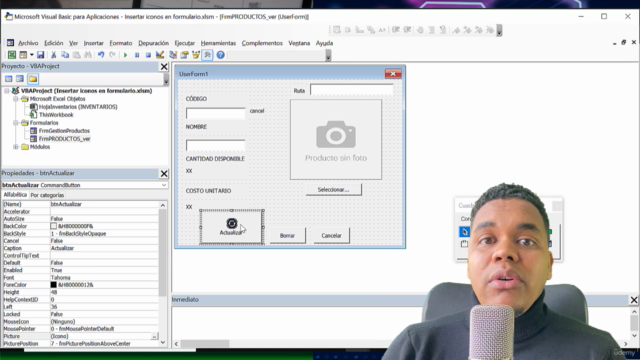This screenshot has height=360, width=640.
Task: Click the Paste toolbar icon
Action: 76,55
